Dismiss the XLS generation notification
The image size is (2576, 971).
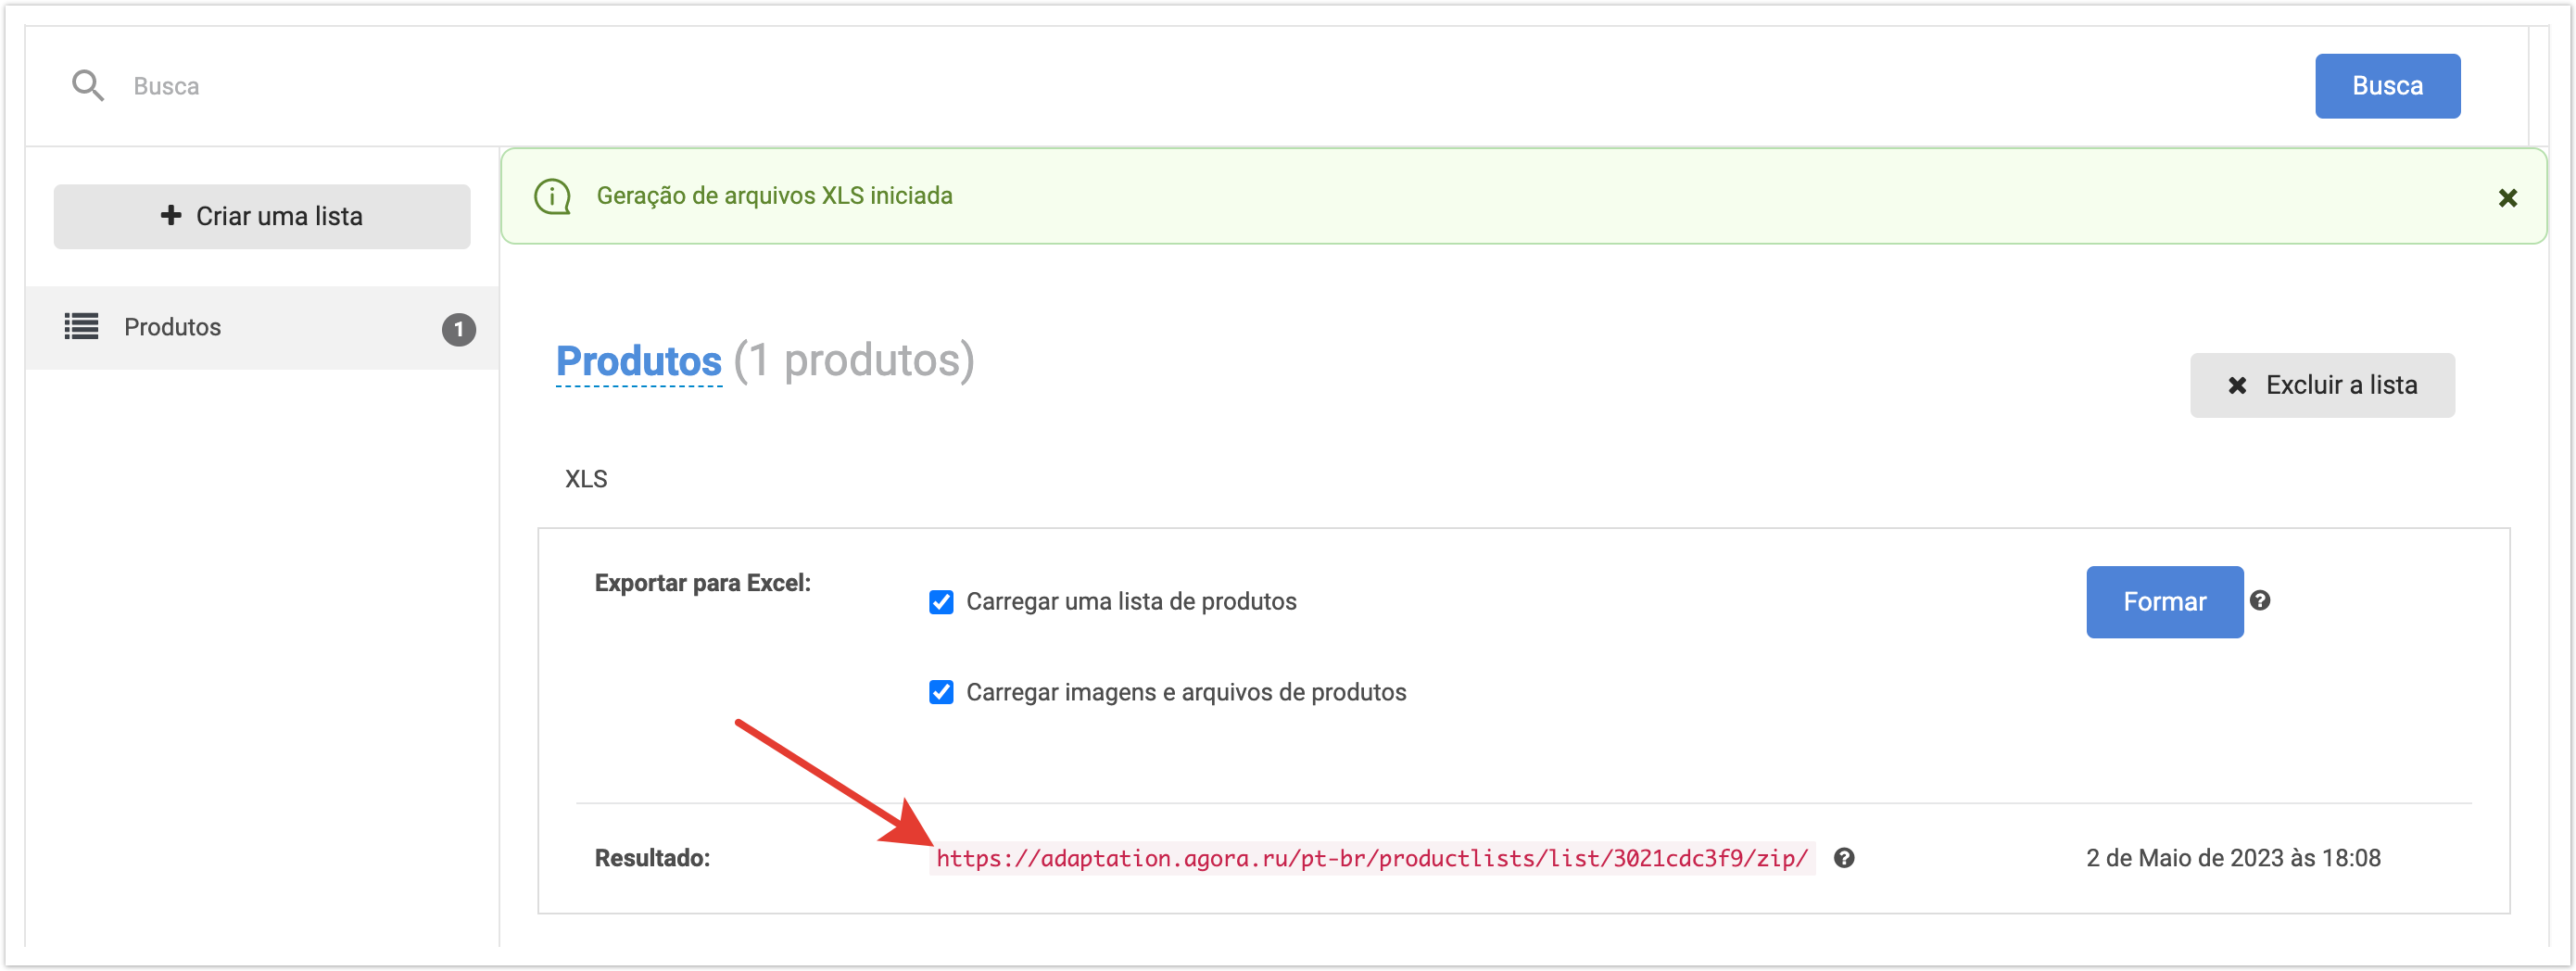point(2507,198)
